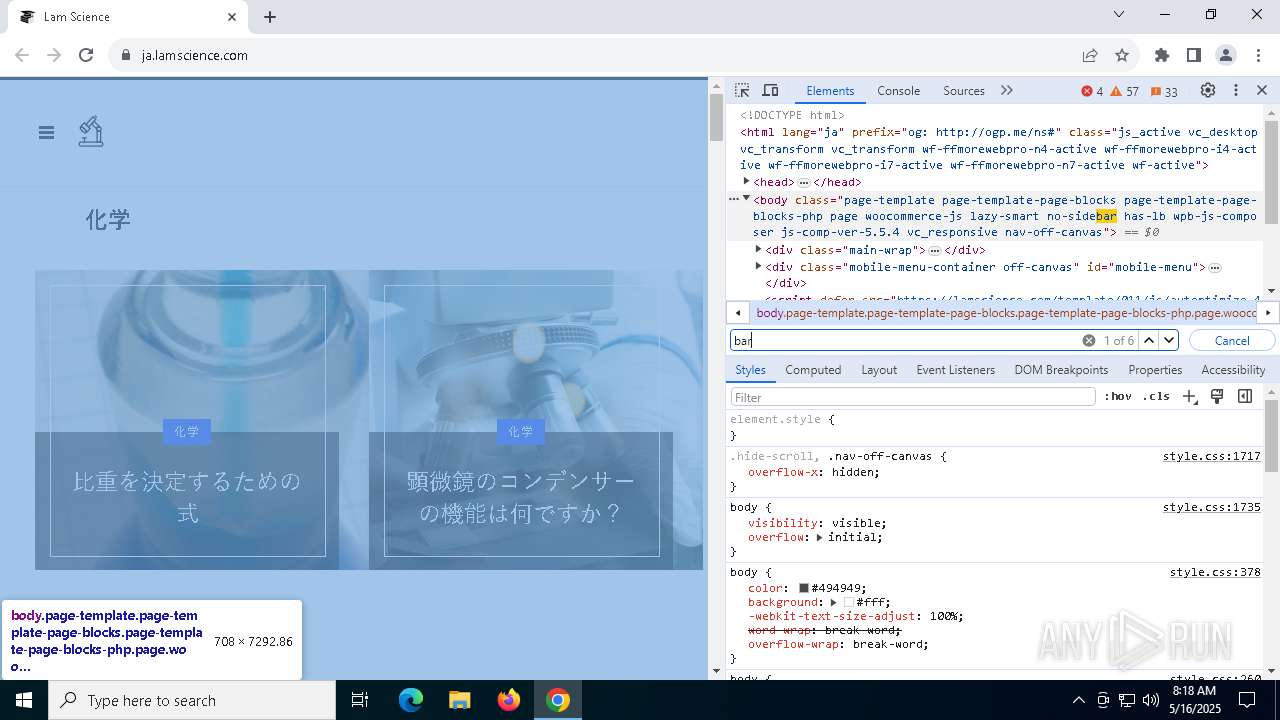
Task: Toggle computed styles sidebar icon
Action: click(x=1245, y=397)
